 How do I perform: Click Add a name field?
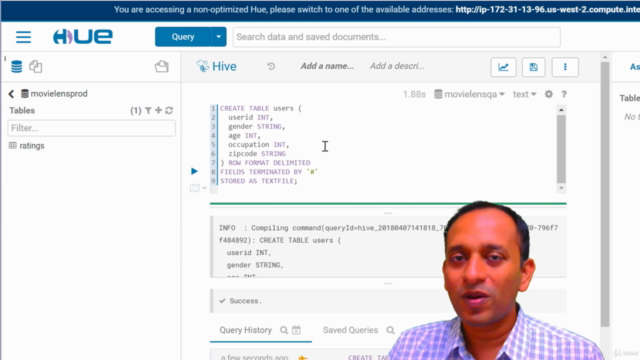click(x=327, y=66)
